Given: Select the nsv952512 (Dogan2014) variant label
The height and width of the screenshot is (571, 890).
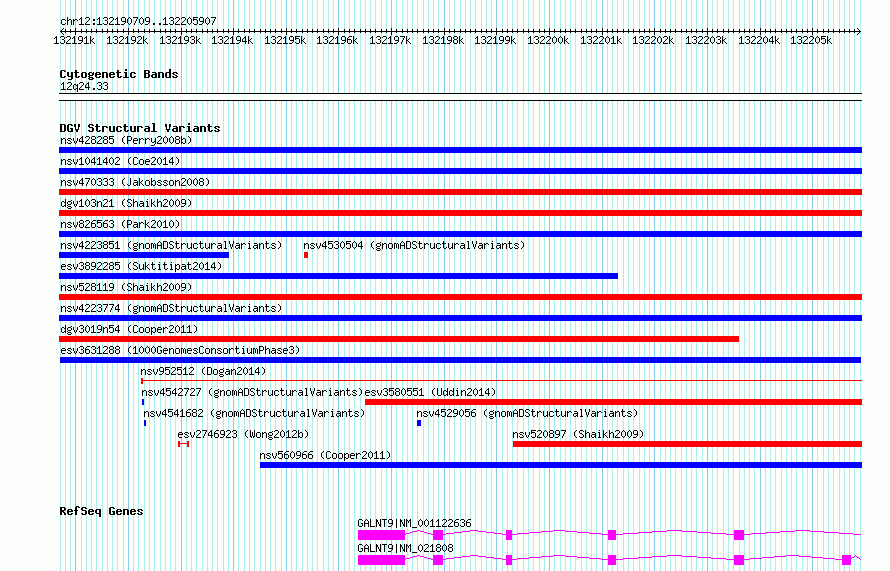Looking at the screenshot, I should [x=203, y=371].
